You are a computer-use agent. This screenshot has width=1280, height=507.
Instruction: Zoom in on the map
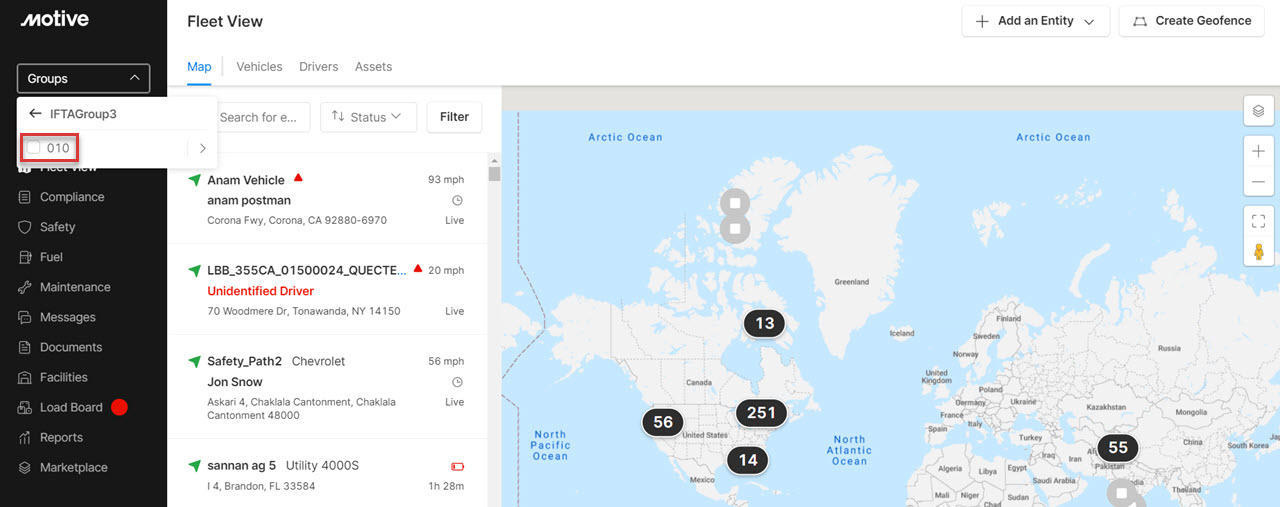click(1258, 152)
